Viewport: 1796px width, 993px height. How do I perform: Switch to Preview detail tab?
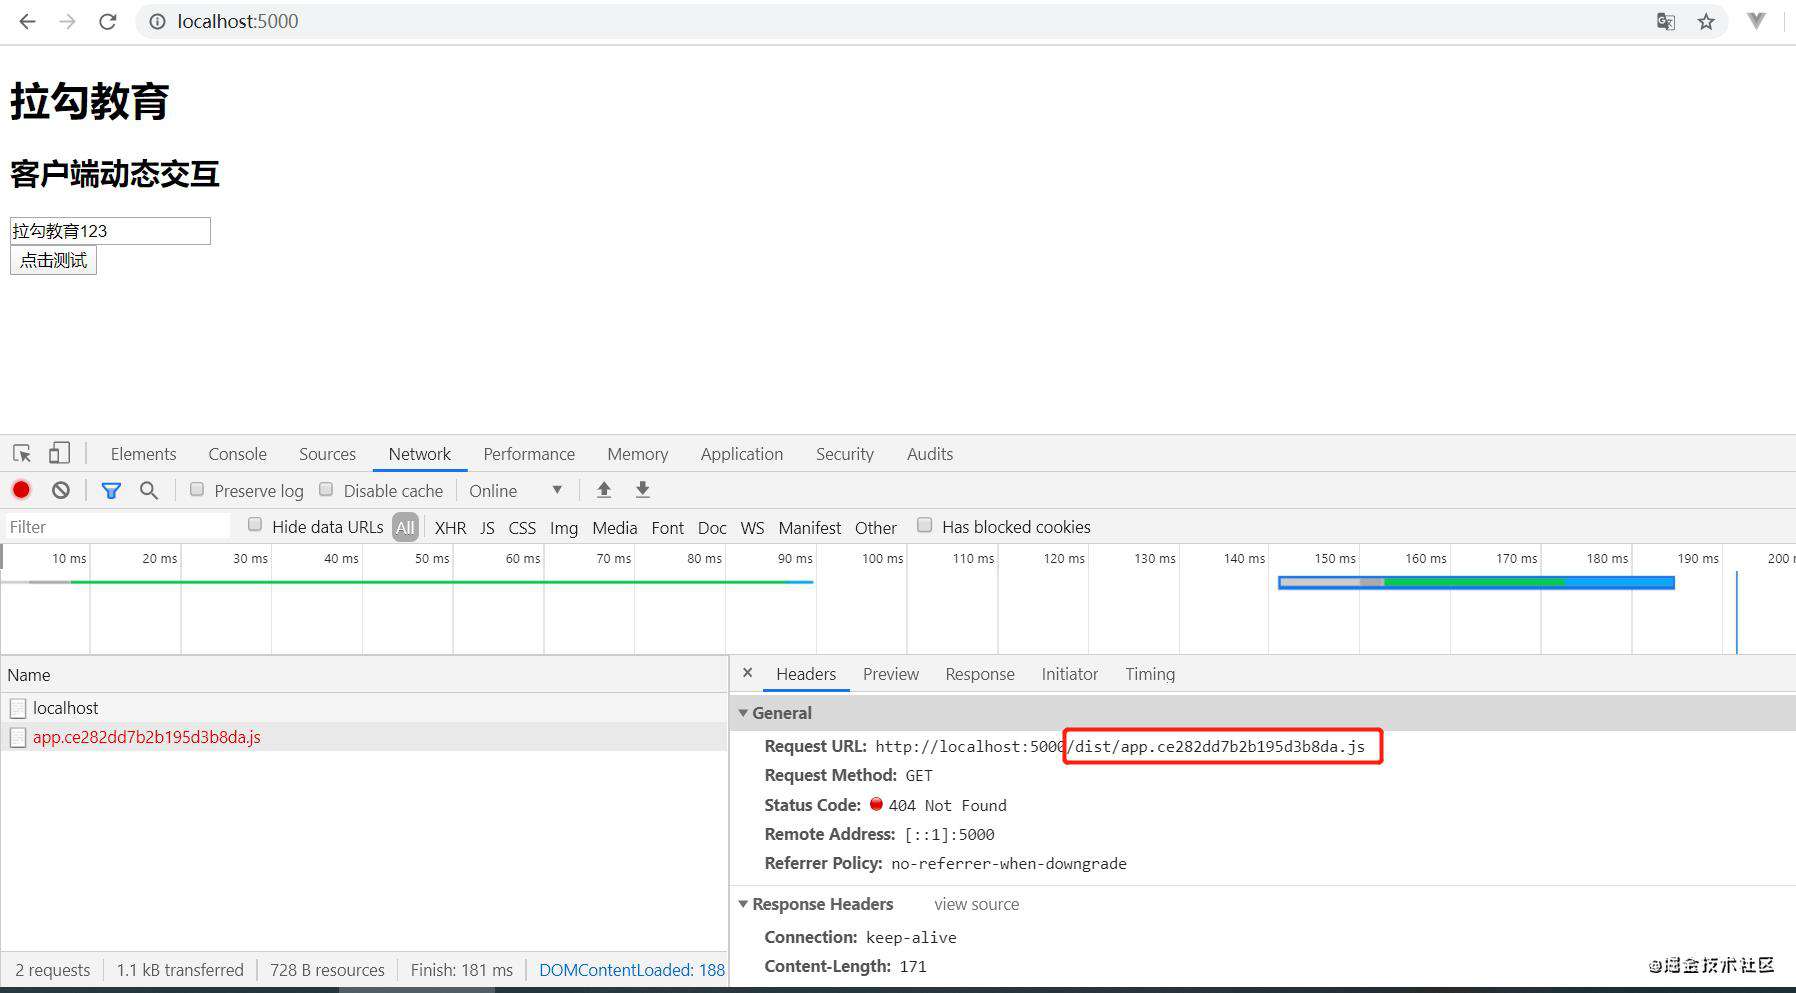[891, 674]
